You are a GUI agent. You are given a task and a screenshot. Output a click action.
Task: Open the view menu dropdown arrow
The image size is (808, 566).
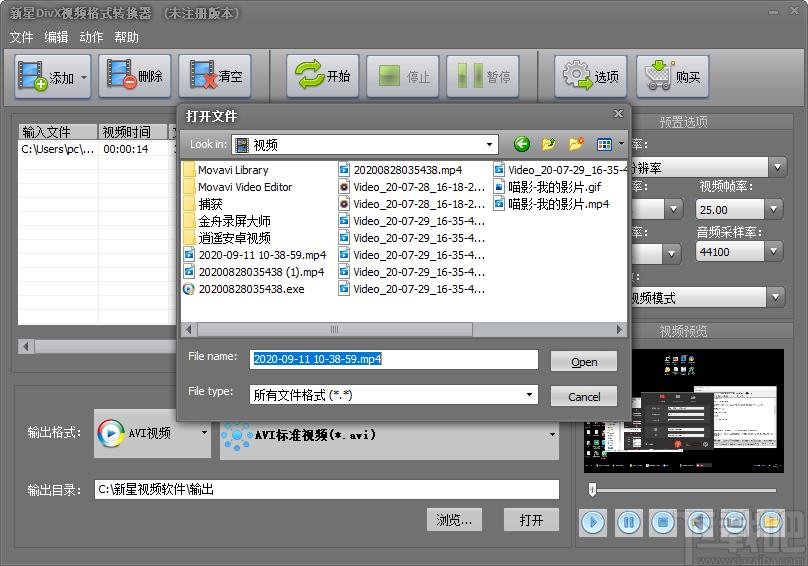[621, 145]
